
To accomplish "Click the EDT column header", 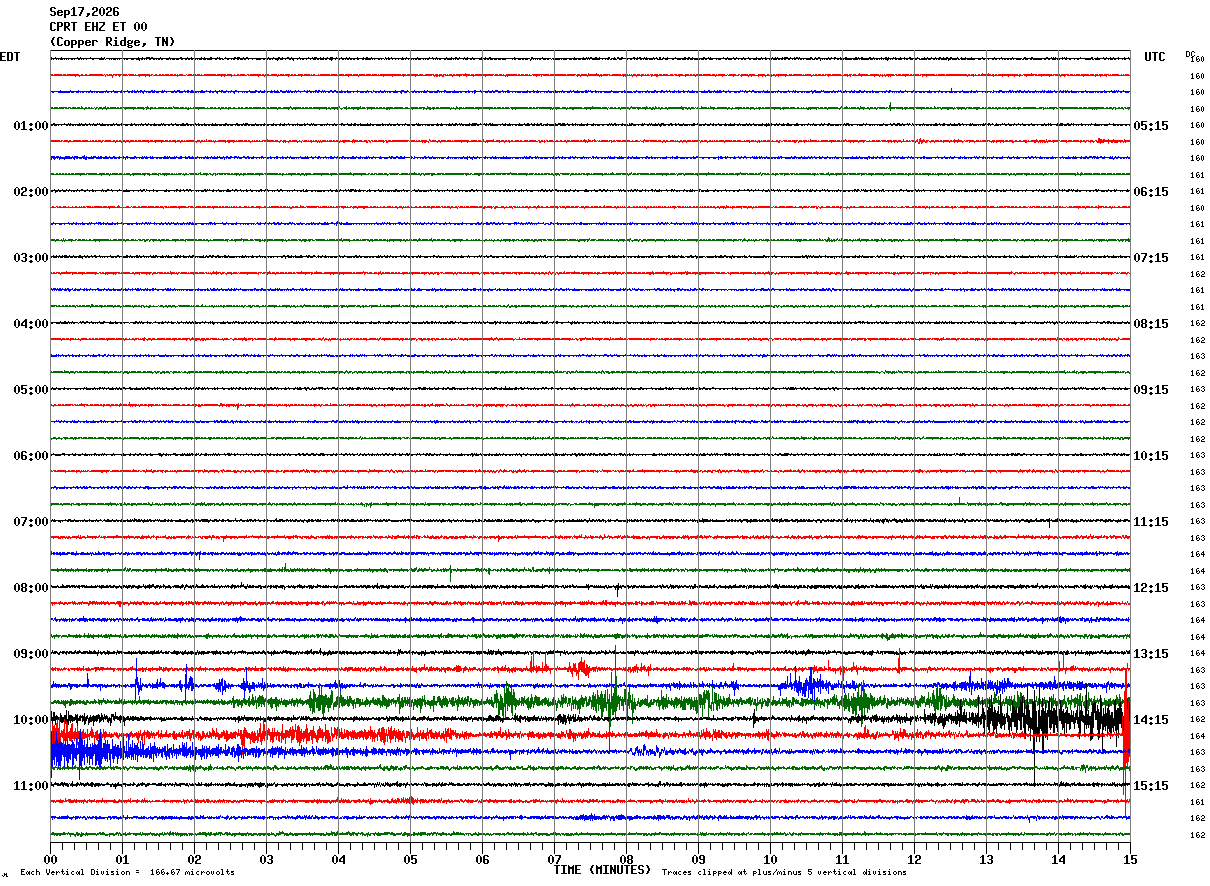I will (x=10, y=57).
